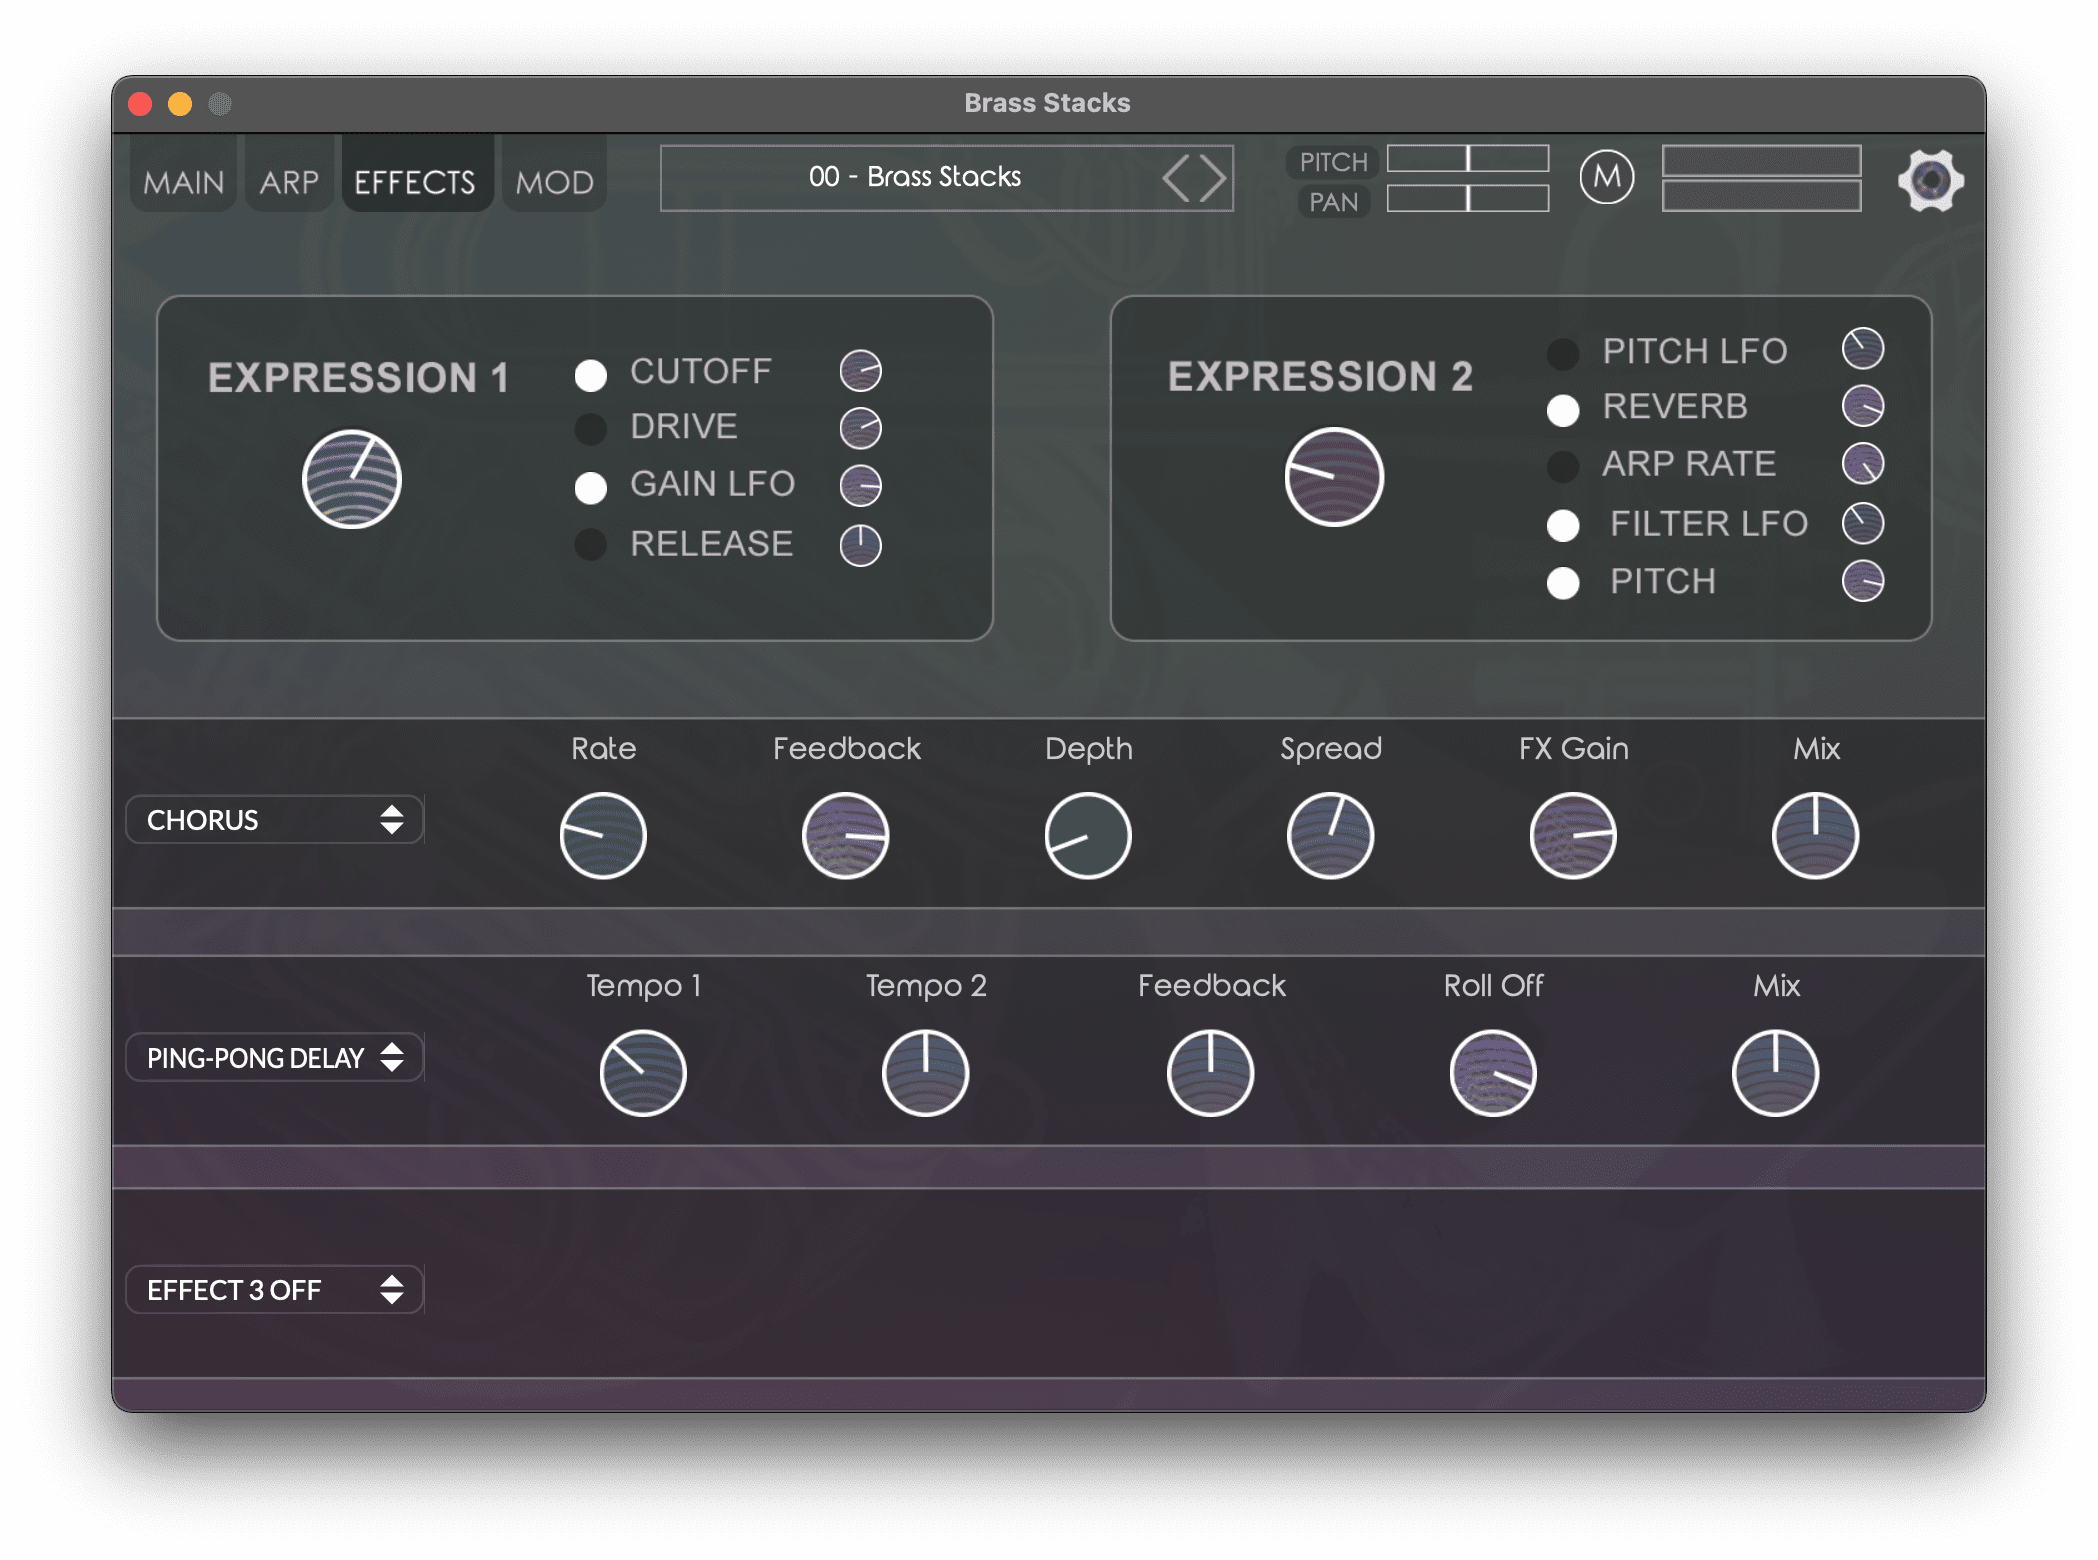The width and height of the screenshot is (2098, 1560).
Task: Click the Expression 1 large knob
Action: pyautogui.click(x=352, y=480)
